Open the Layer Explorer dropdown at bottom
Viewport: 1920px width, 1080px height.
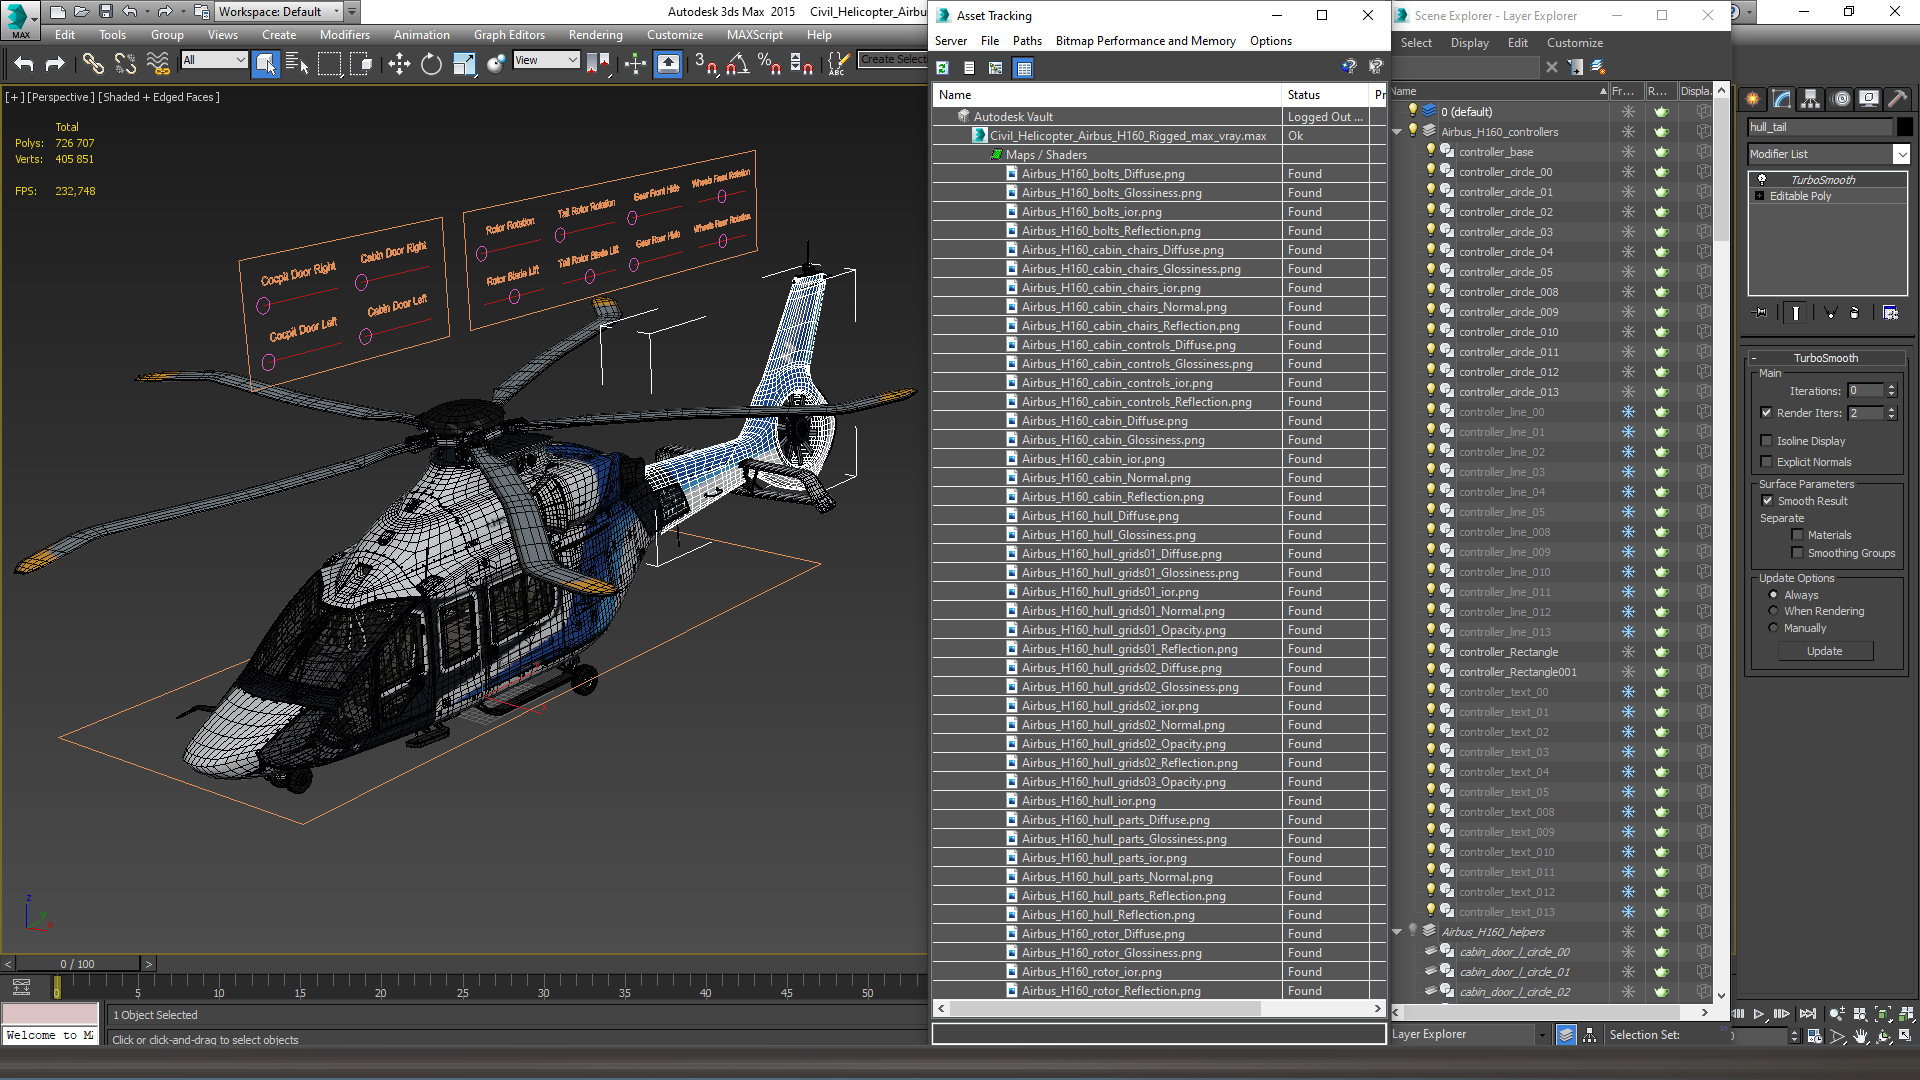1541,1035
